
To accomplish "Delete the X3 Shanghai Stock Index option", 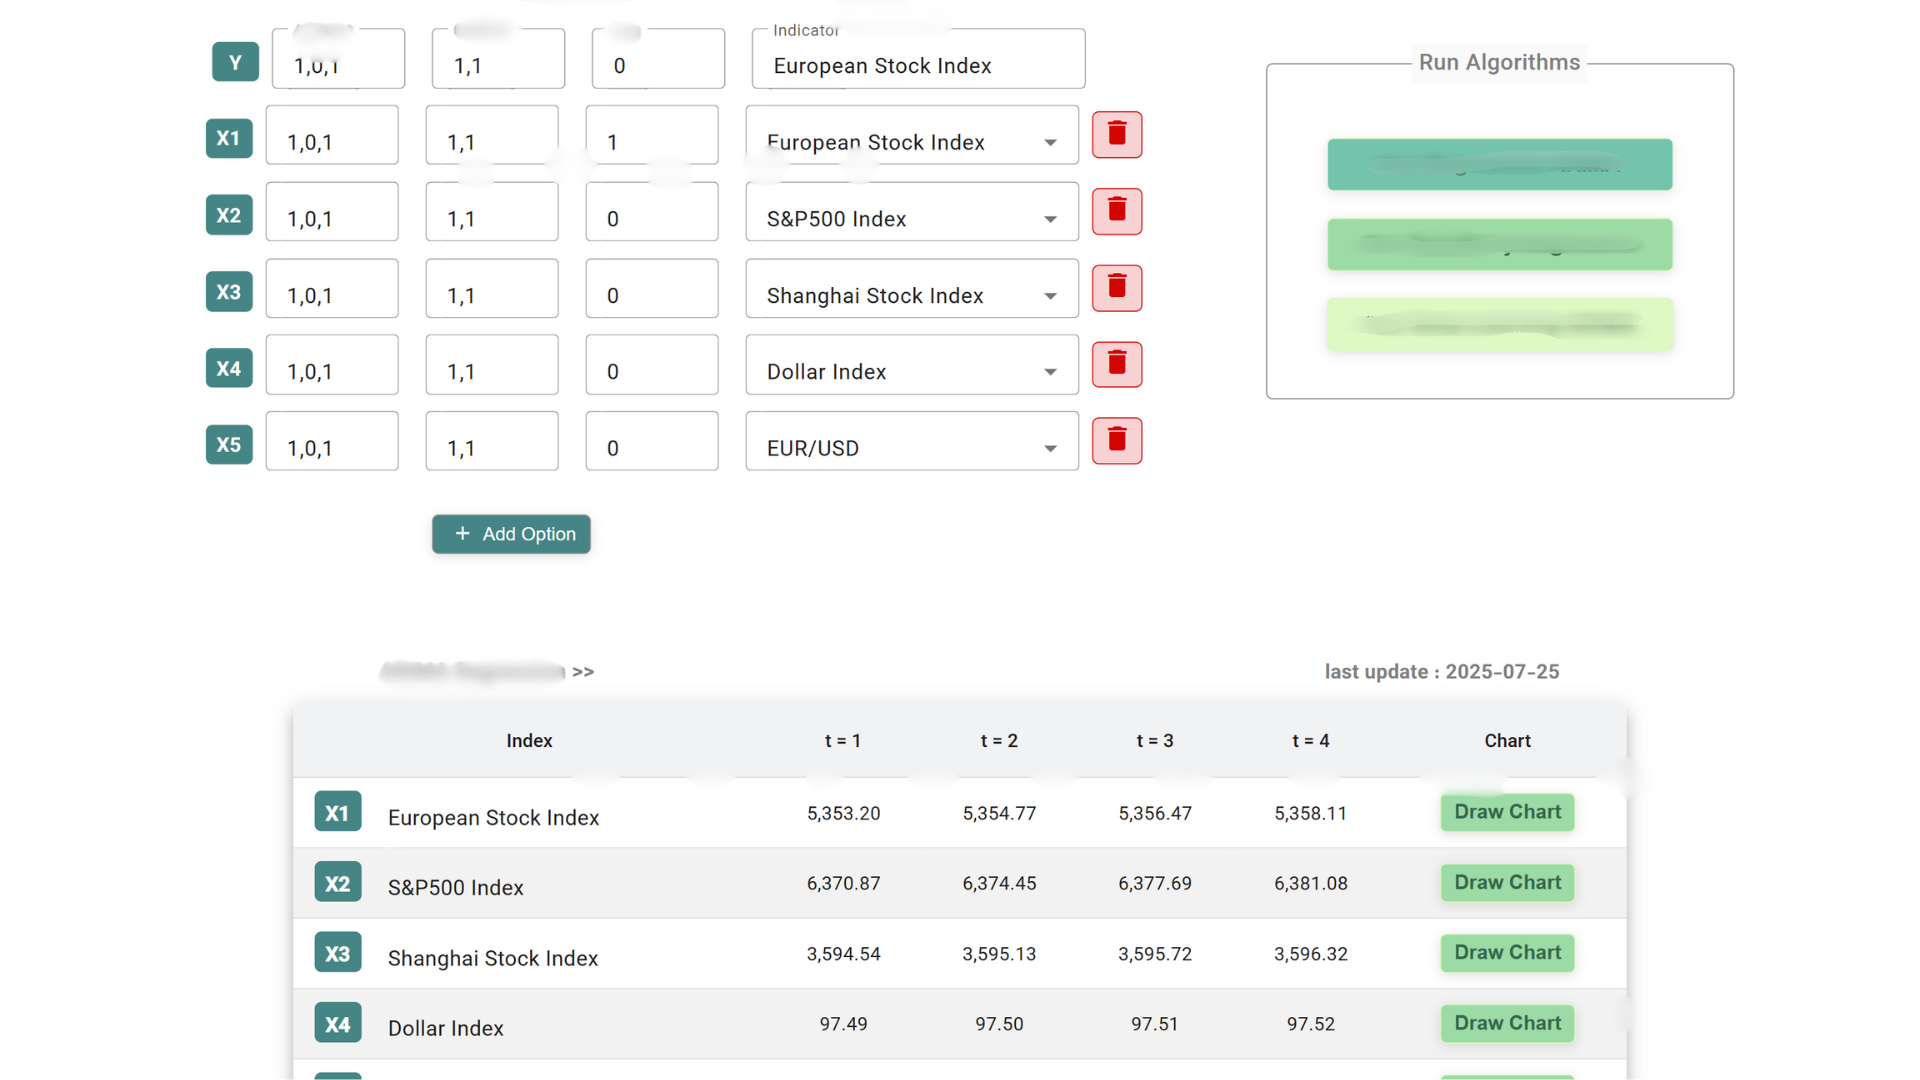I will [1117, 288].
